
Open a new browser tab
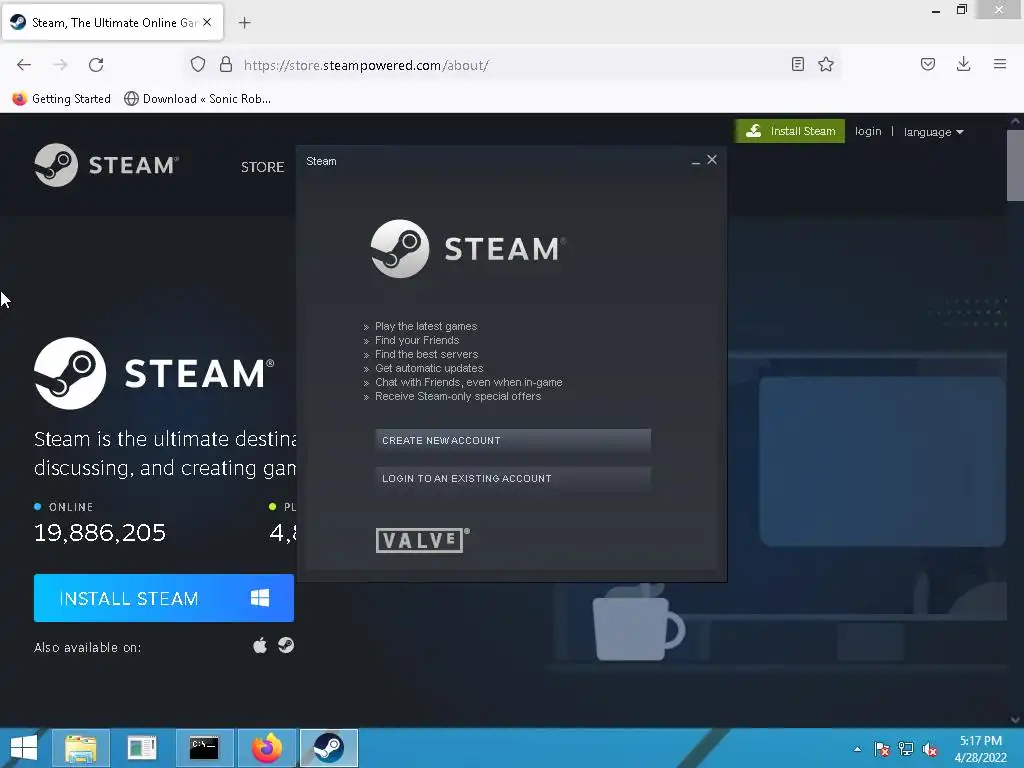tap(244, 23)
